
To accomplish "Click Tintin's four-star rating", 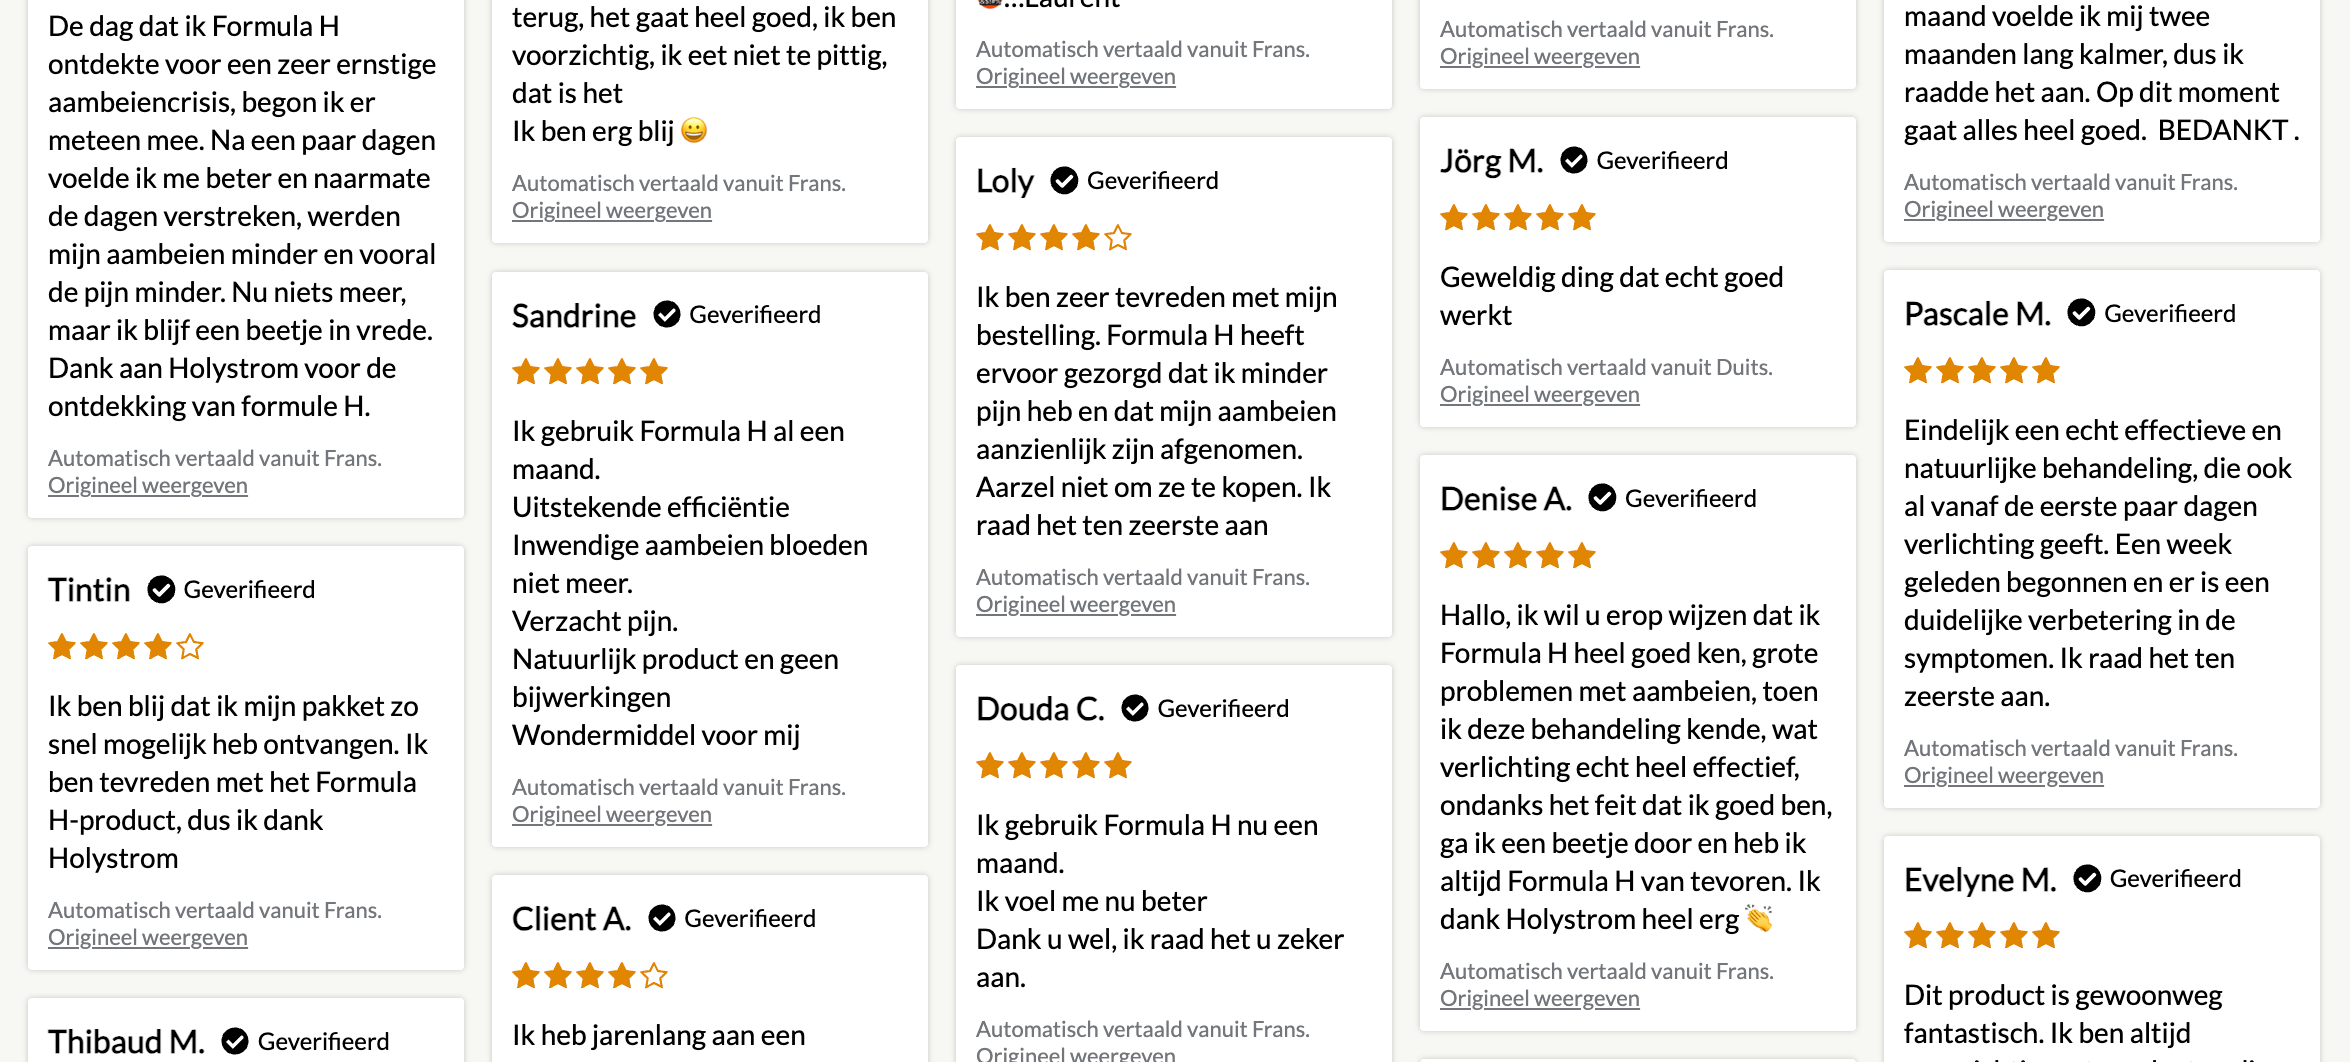I will pos(126,648).
